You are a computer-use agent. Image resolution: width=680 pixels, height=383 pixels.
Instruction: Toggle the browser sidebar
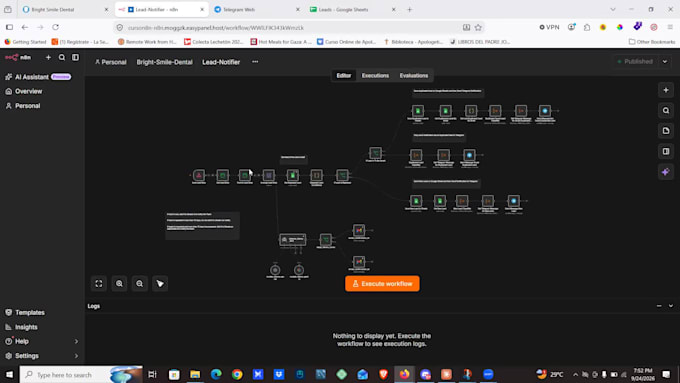coord(9,27)
